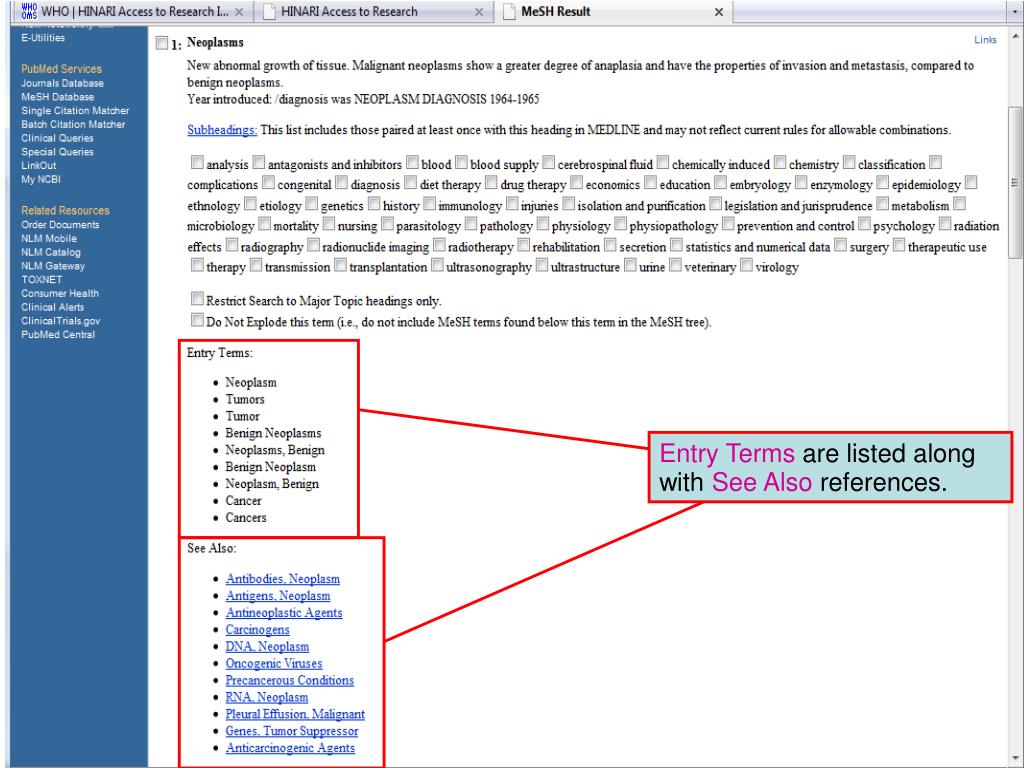Click the vertical scrollbar thumb
Image resolution: width=1024 pixels, height=768 pixels.
click(1014, 183)
